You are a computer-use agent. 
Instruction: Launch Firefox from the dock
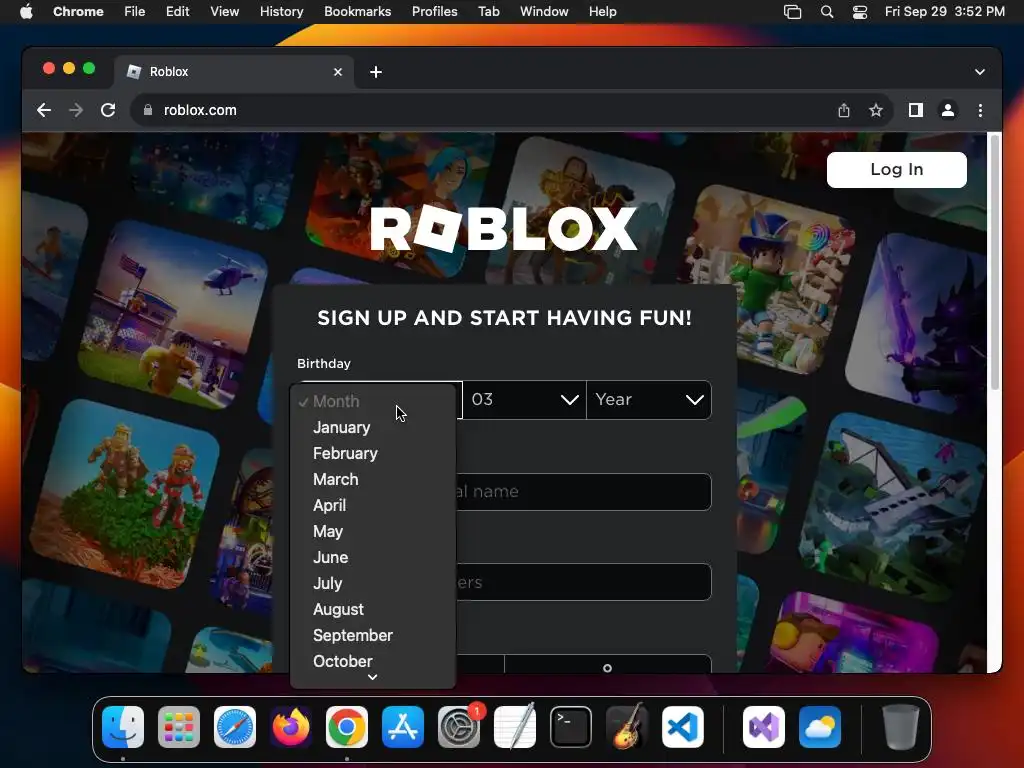pyautogui.click(x=291, y=727)
